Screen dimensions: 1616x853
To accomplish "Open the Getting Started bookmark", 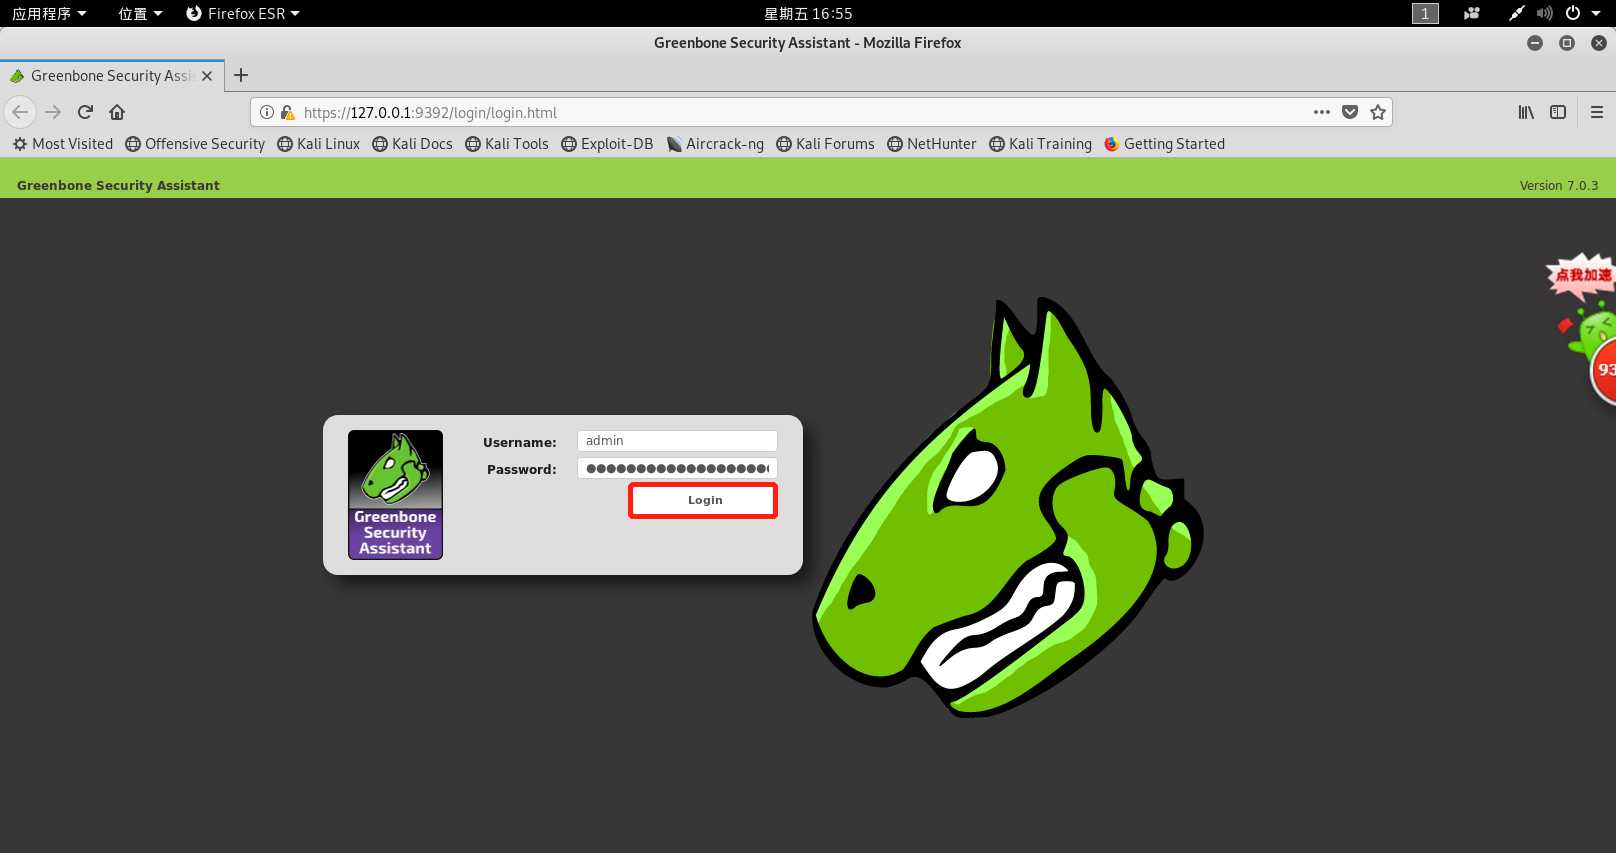I will [x=1164, y=144].
